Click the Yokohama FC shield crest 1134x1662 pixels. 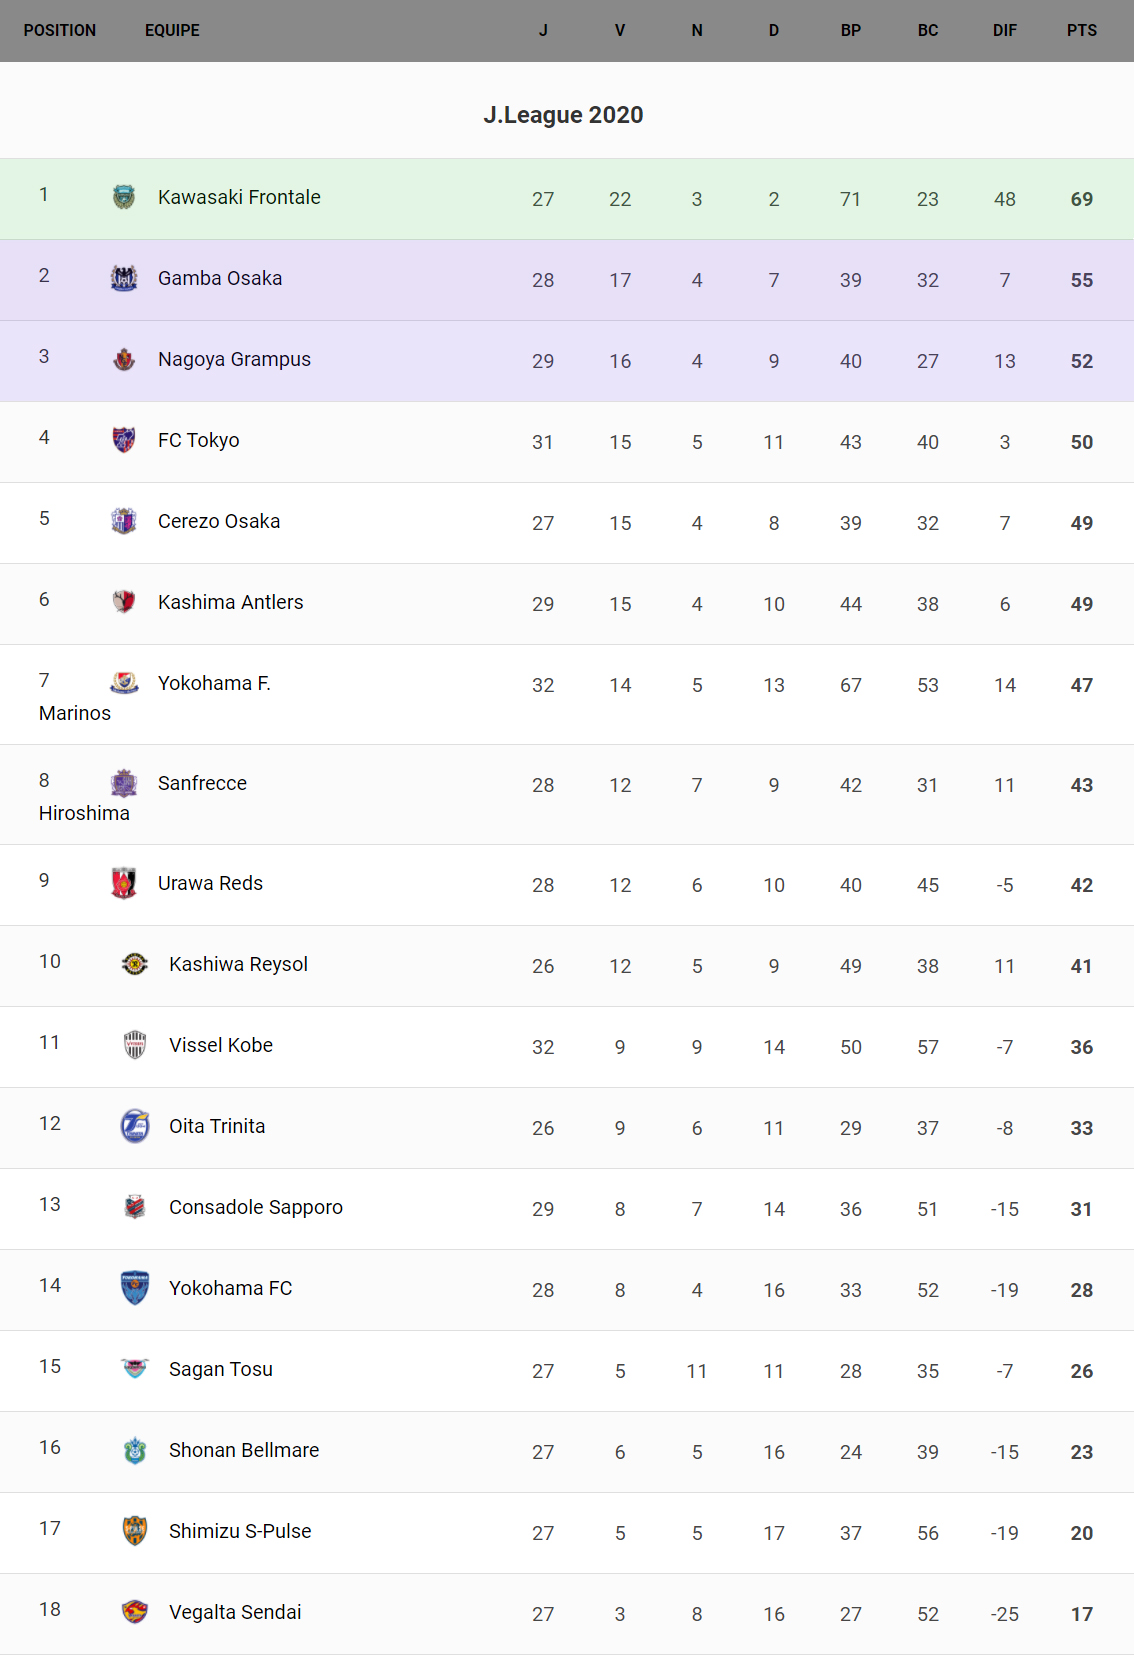(135, 1288)
